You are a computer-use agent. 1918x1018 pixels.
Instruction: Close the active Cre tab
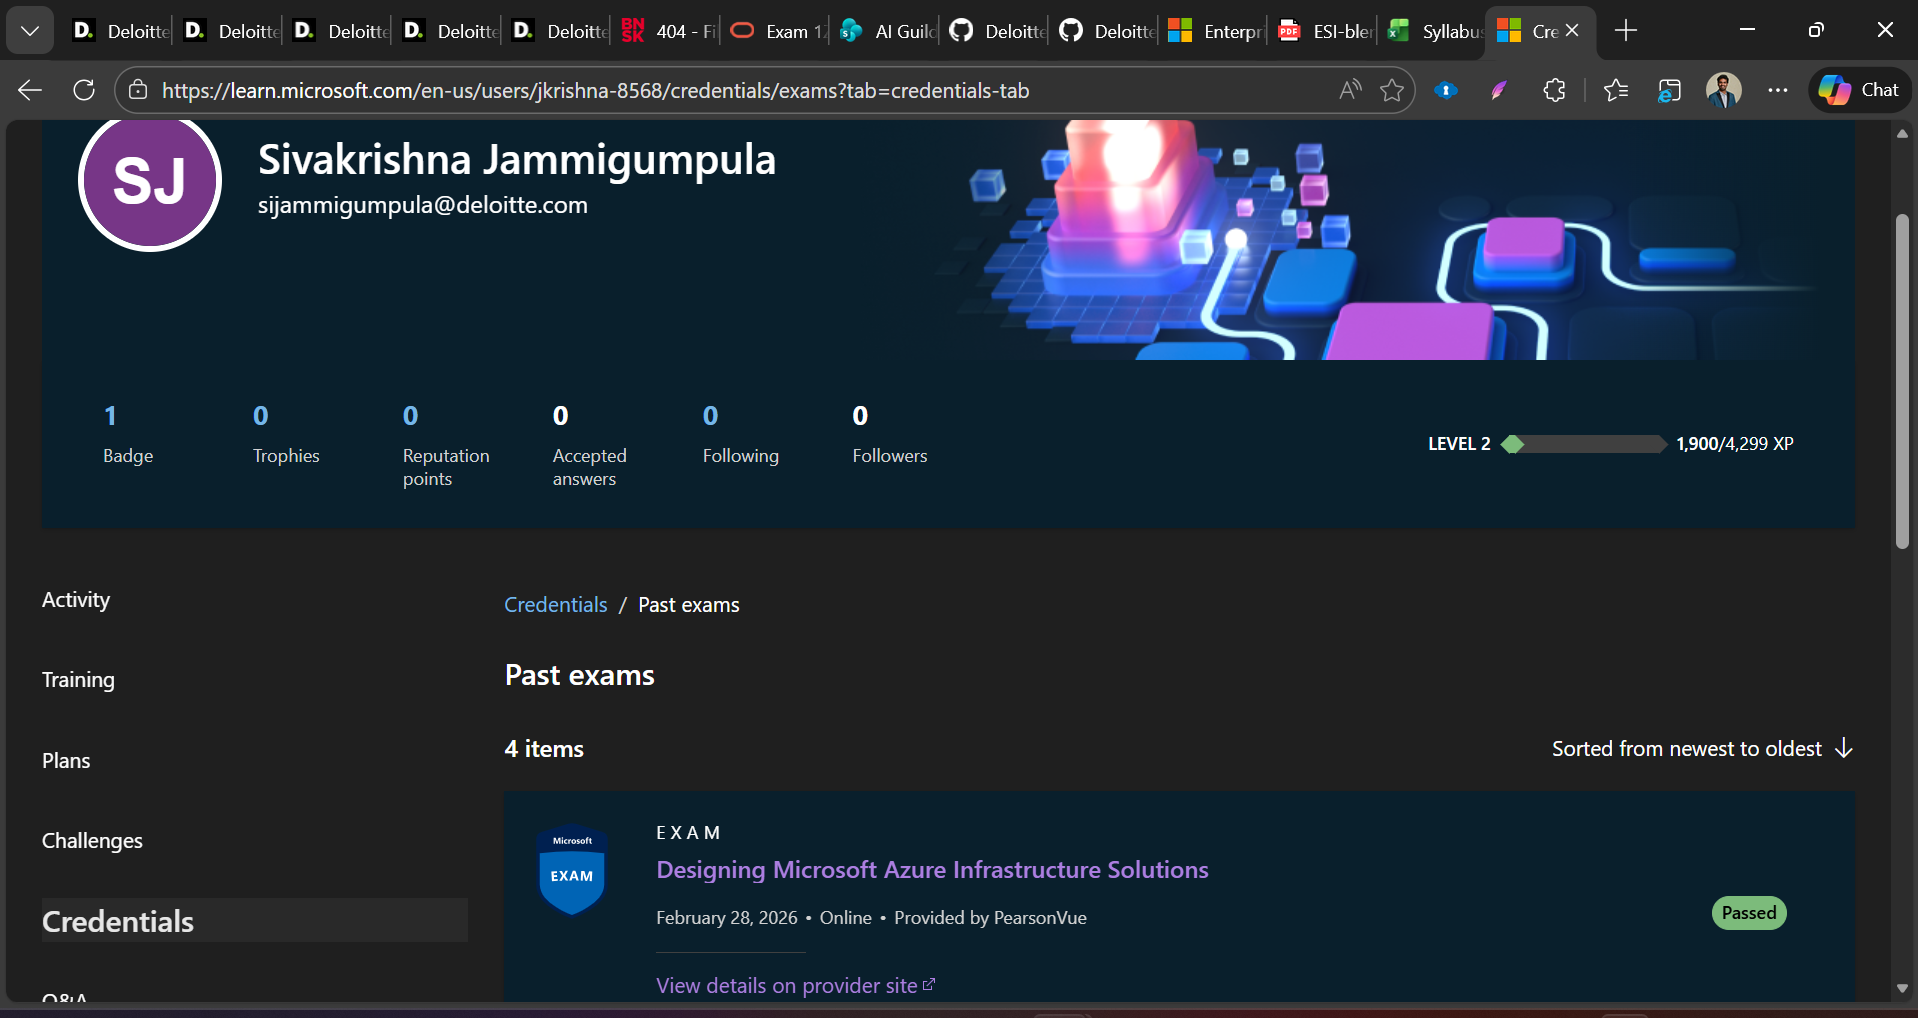point(1572,31)
